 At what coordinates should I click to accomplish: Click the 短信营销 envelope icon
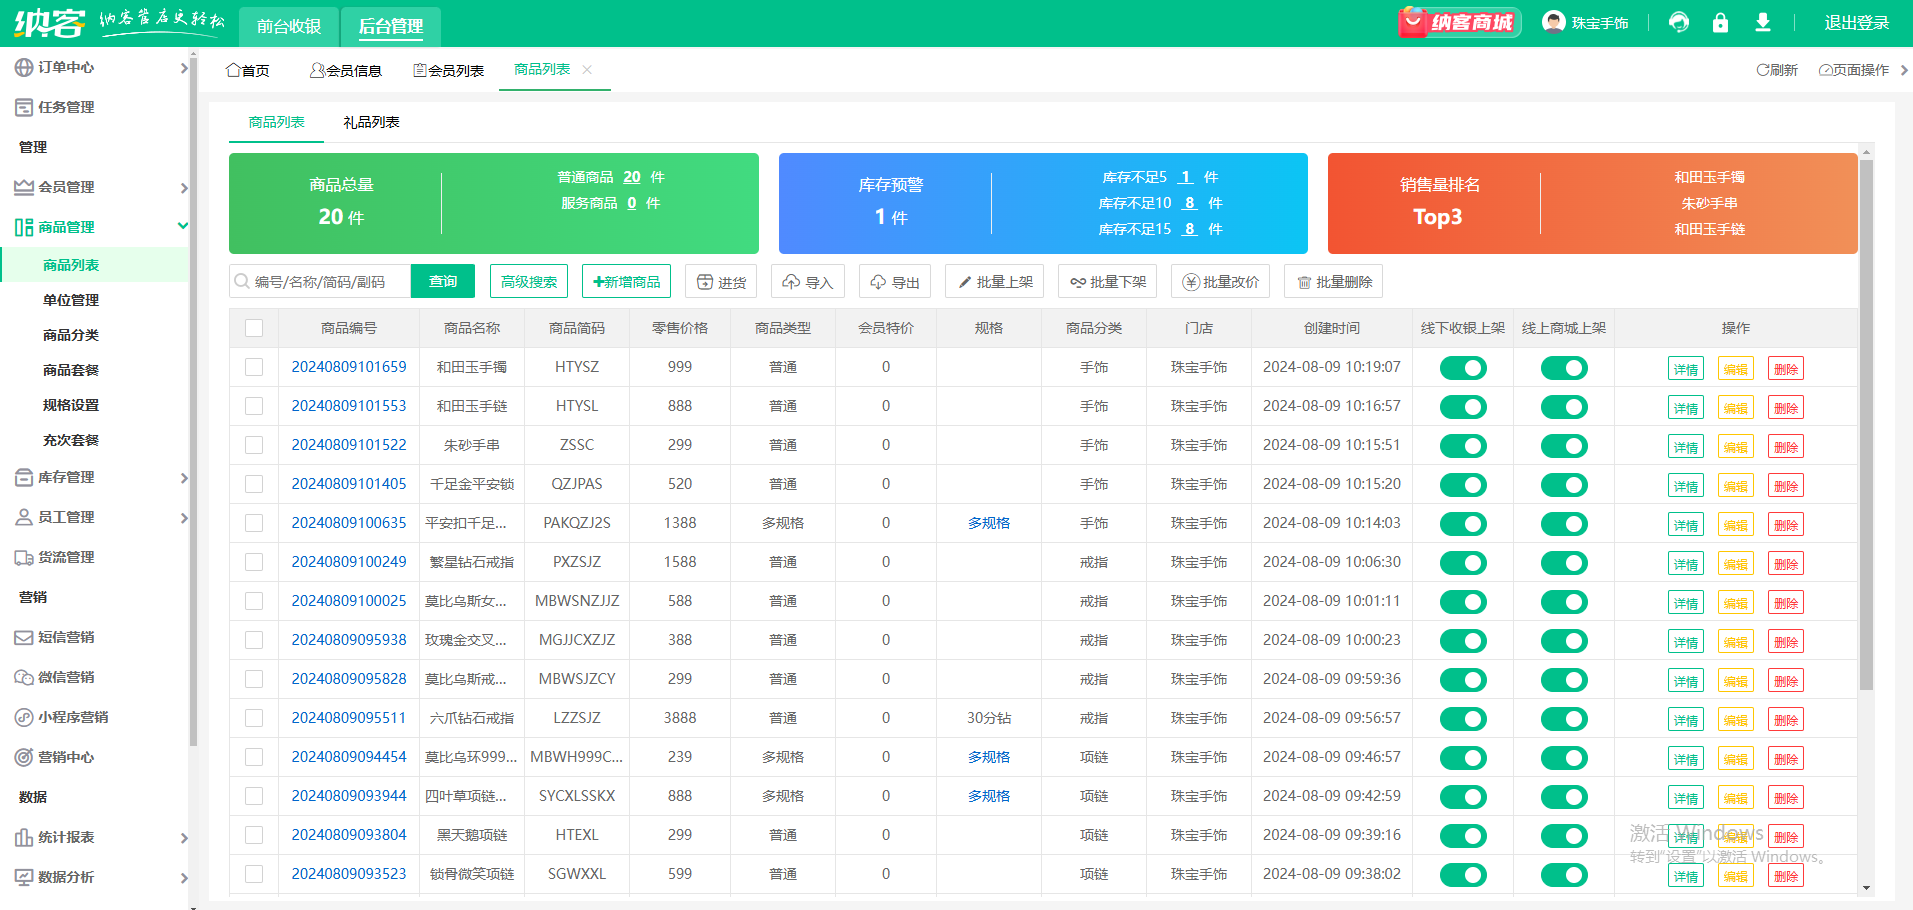(24, 637)
